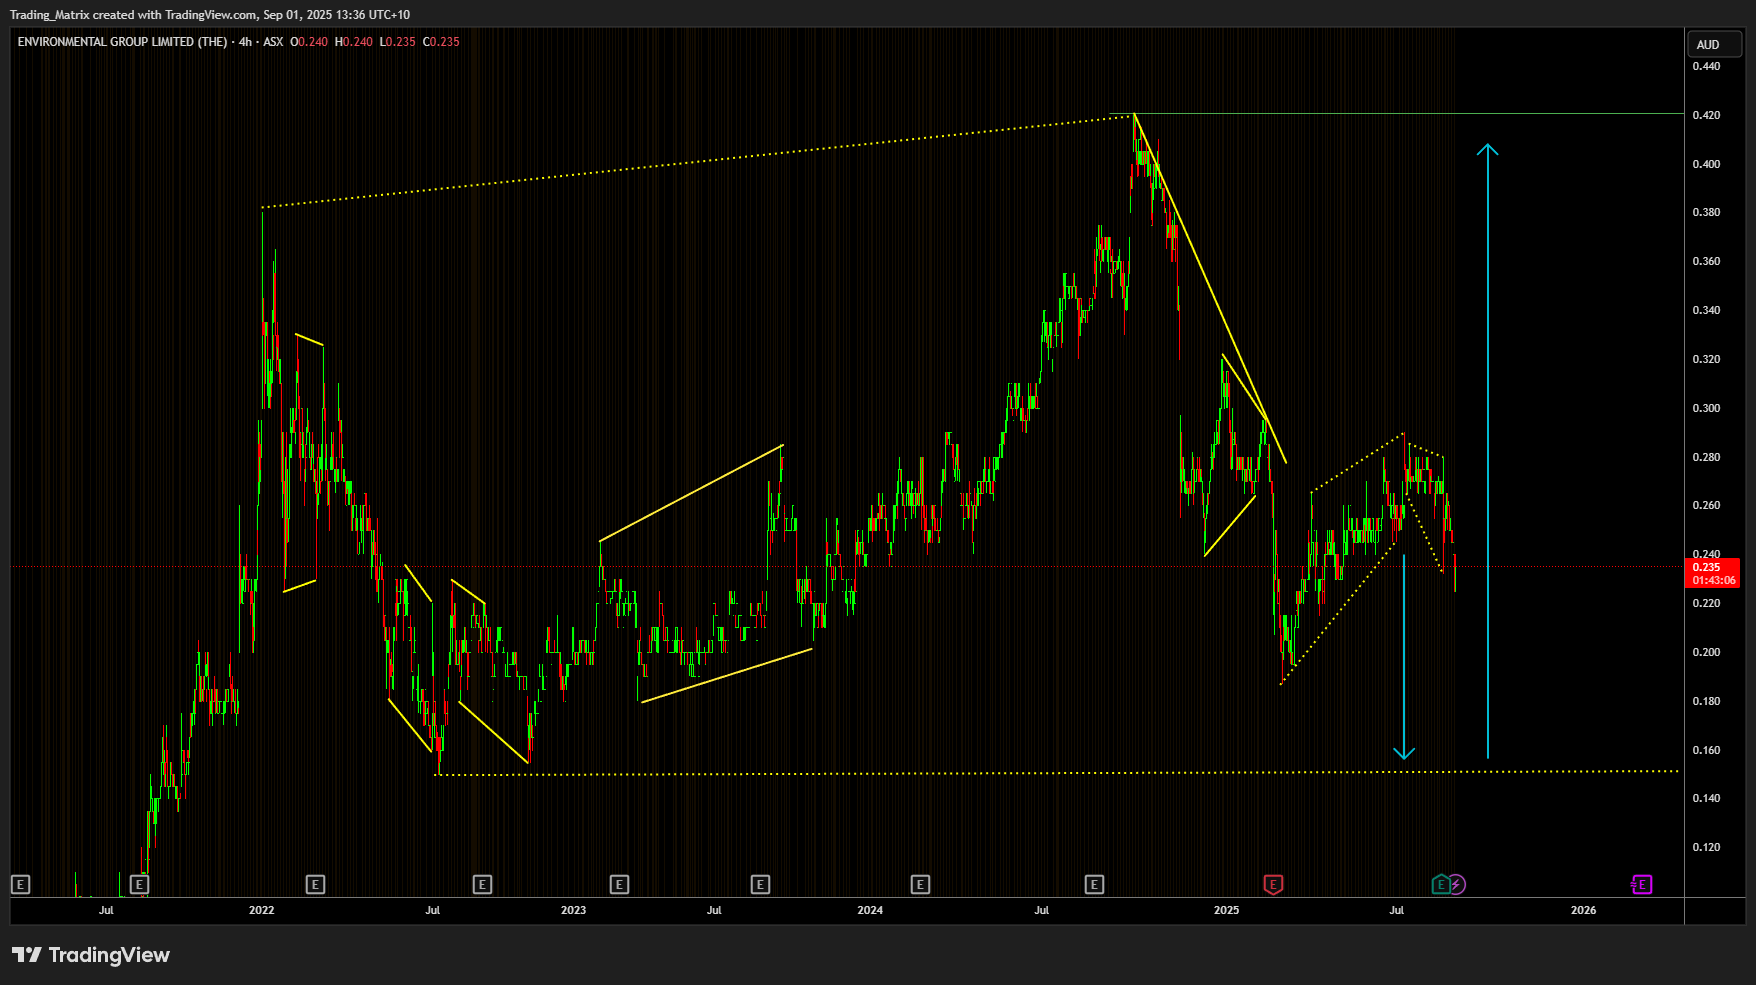Click the 2022 time axis label
The width and height of the screenshot is (1756, 985).
(262, 910)
